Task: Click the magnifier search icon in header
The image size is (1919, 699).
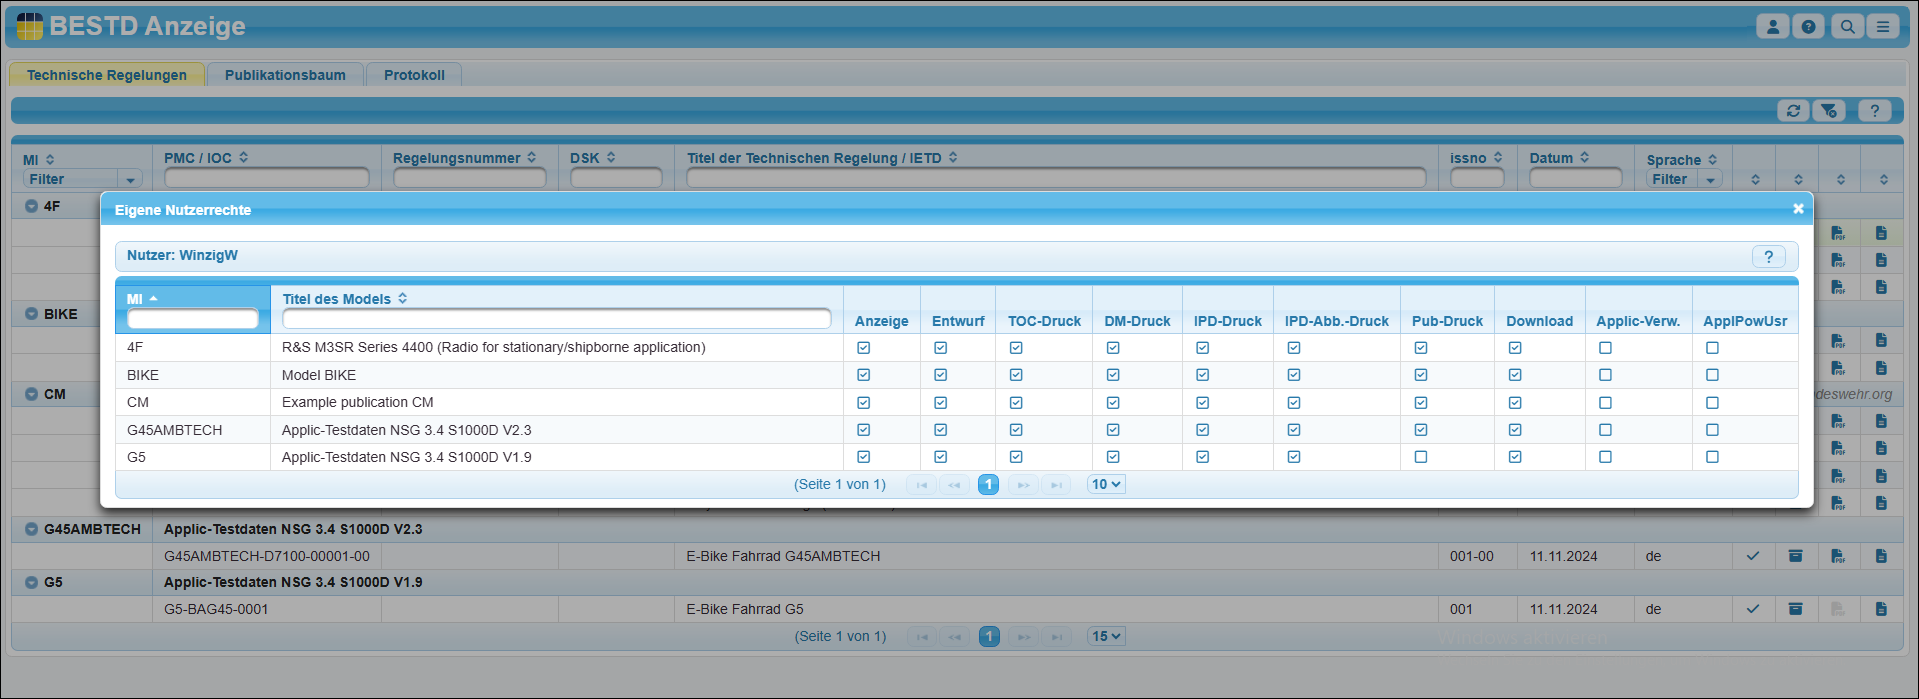Action: pyautogui.click(x=1847, y=27)
